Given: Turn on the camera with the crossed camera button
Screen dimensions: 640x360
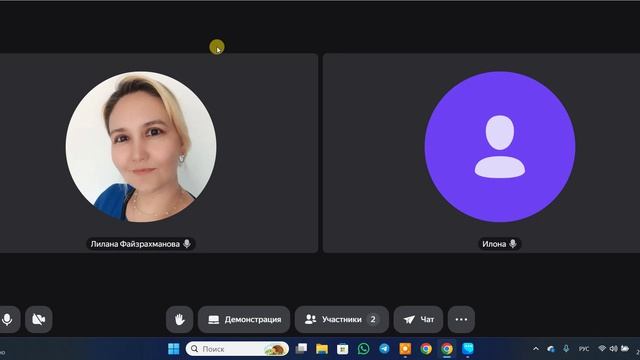Looking at the screenshot, I should 38,319.
